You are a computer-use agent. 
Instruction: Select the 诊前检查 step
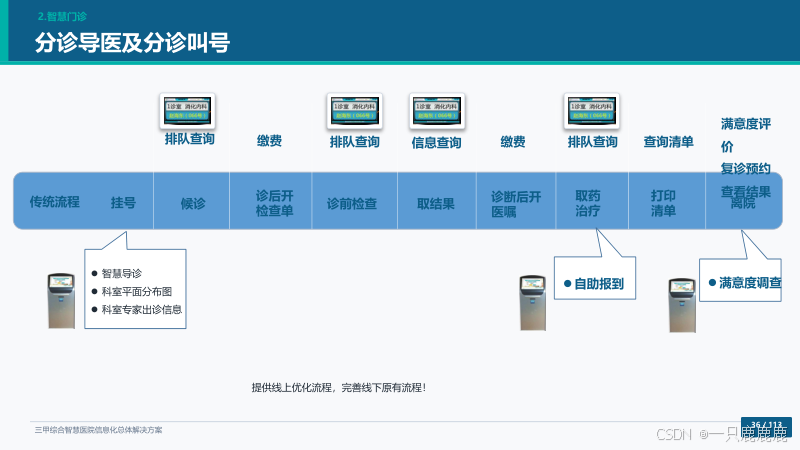352,204
